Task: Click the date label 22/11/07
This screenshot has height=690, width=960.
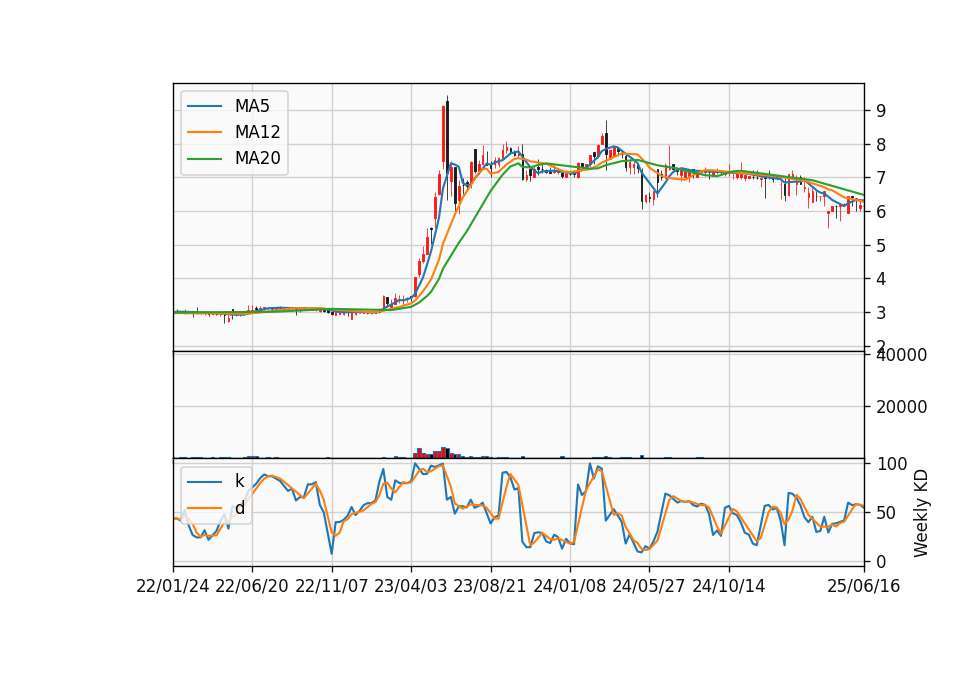Action: [x=332, y=586]
